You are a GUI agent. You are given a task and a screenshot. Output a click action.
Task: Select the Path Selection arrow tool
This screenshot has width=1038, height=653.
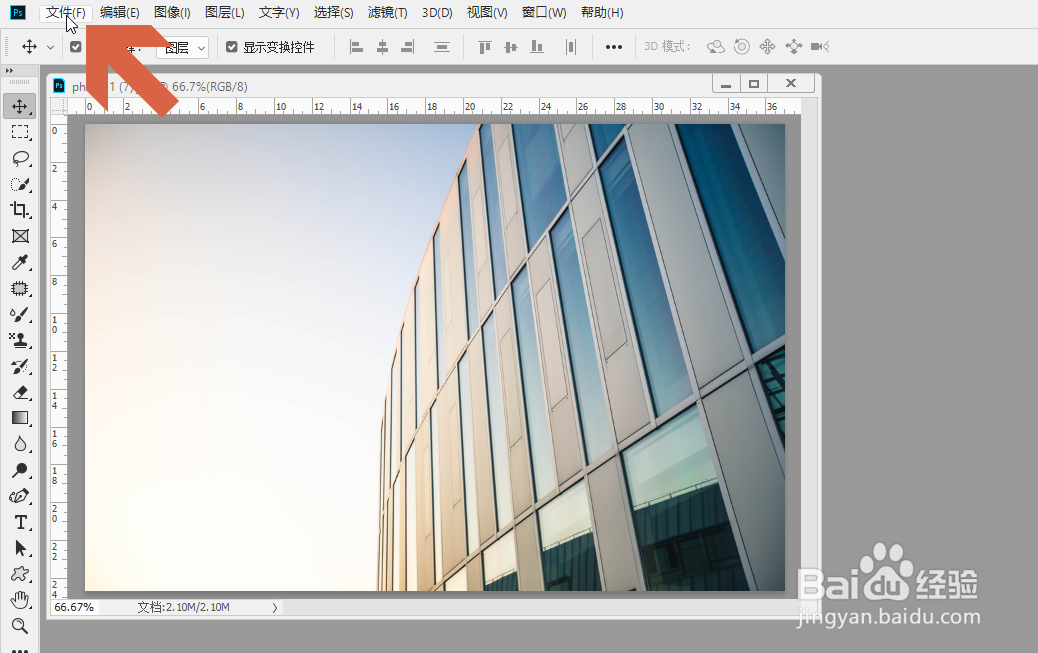click(x=20, y=548)
